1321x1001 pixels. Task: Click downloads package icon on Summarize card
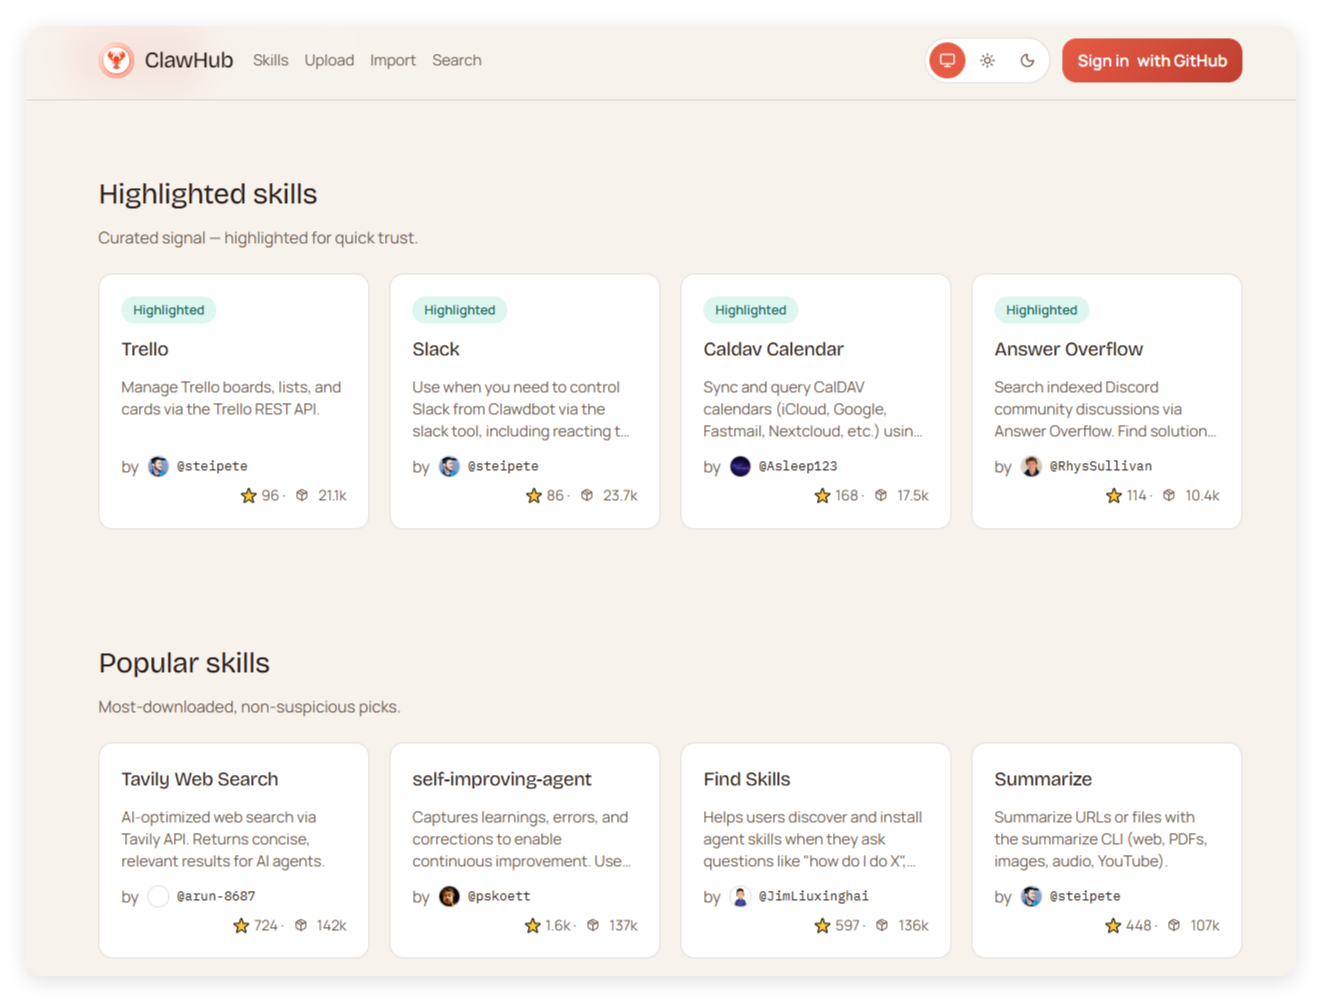click(x=1174, y=925)
